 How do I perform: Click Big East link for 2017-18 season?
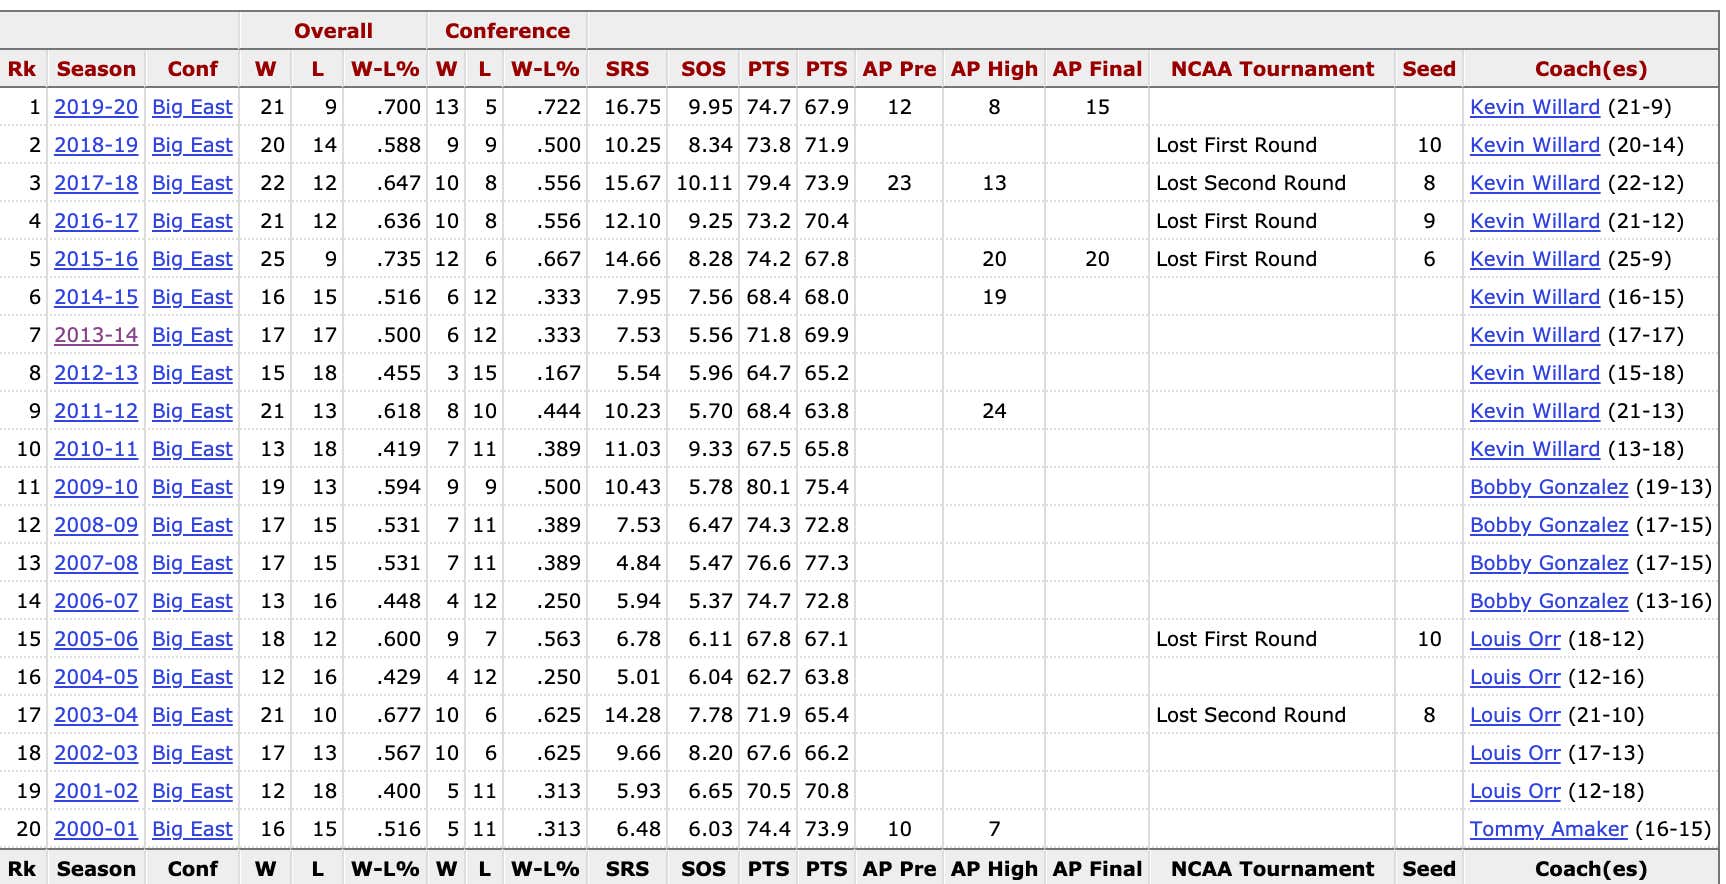(192, 183)
